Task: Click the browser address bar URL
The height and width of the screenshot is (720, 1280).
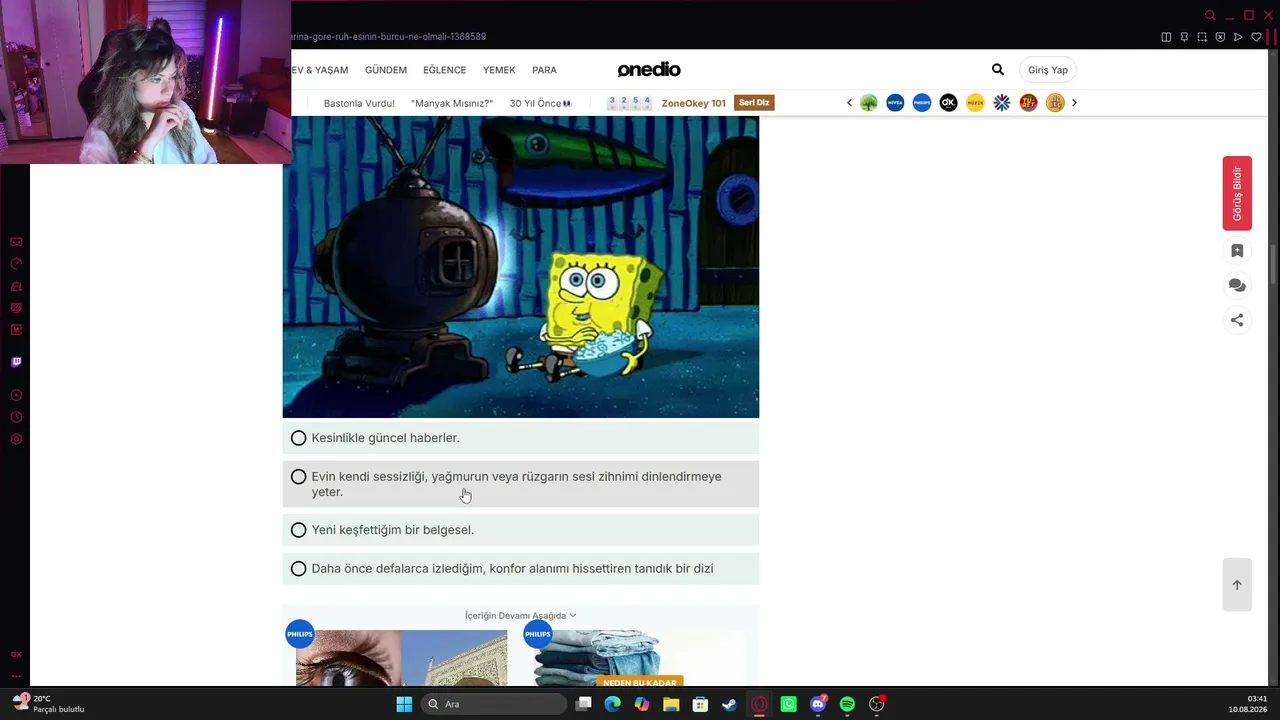Action: (388, 37)
